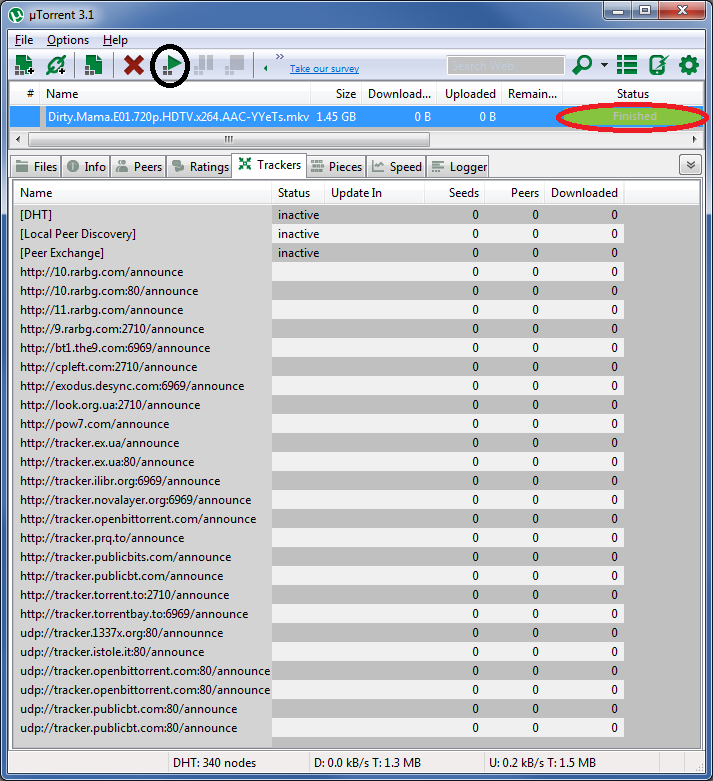713x781 pixels.
Task: Click the torrent list left scroll arrow
Action: [18, 139]
